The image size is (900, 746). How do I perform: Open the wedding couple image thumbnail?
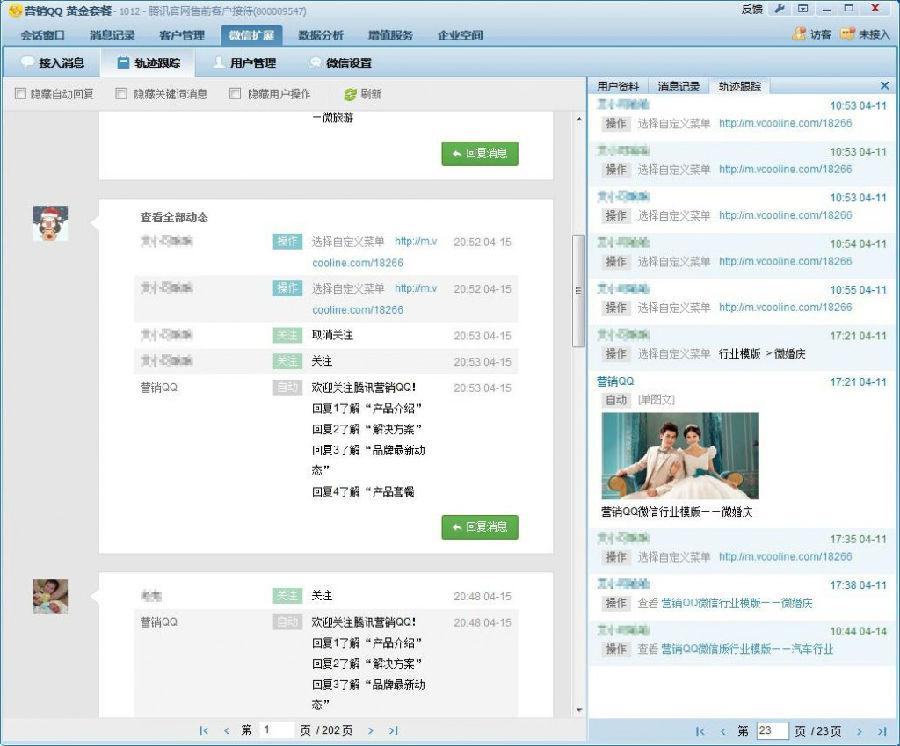click(x=680, y=456)
